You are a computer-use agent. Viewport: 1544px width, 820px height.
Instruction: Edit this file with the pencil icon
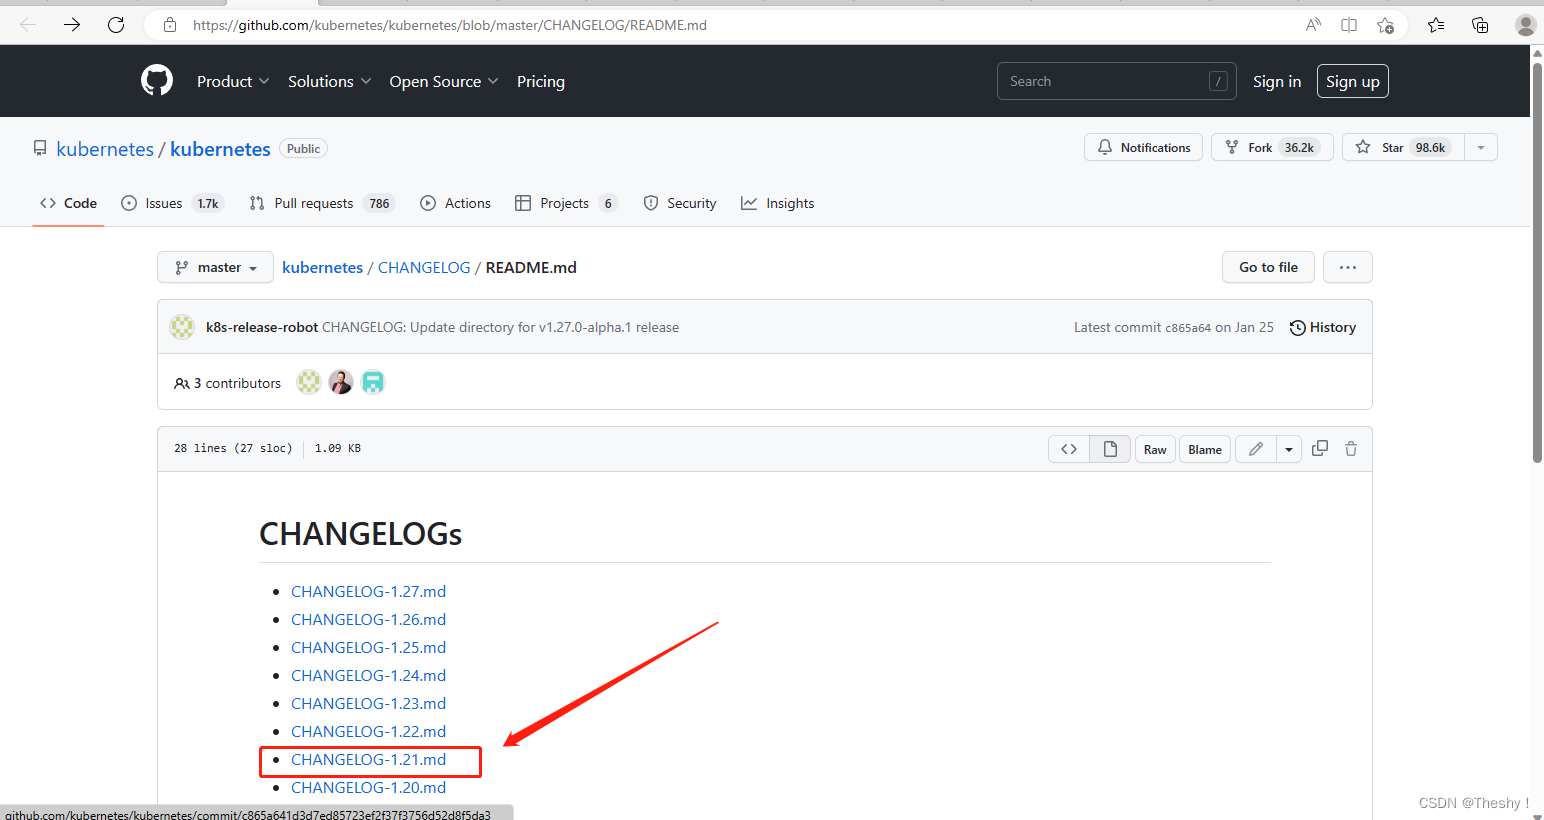[1255, 449]
